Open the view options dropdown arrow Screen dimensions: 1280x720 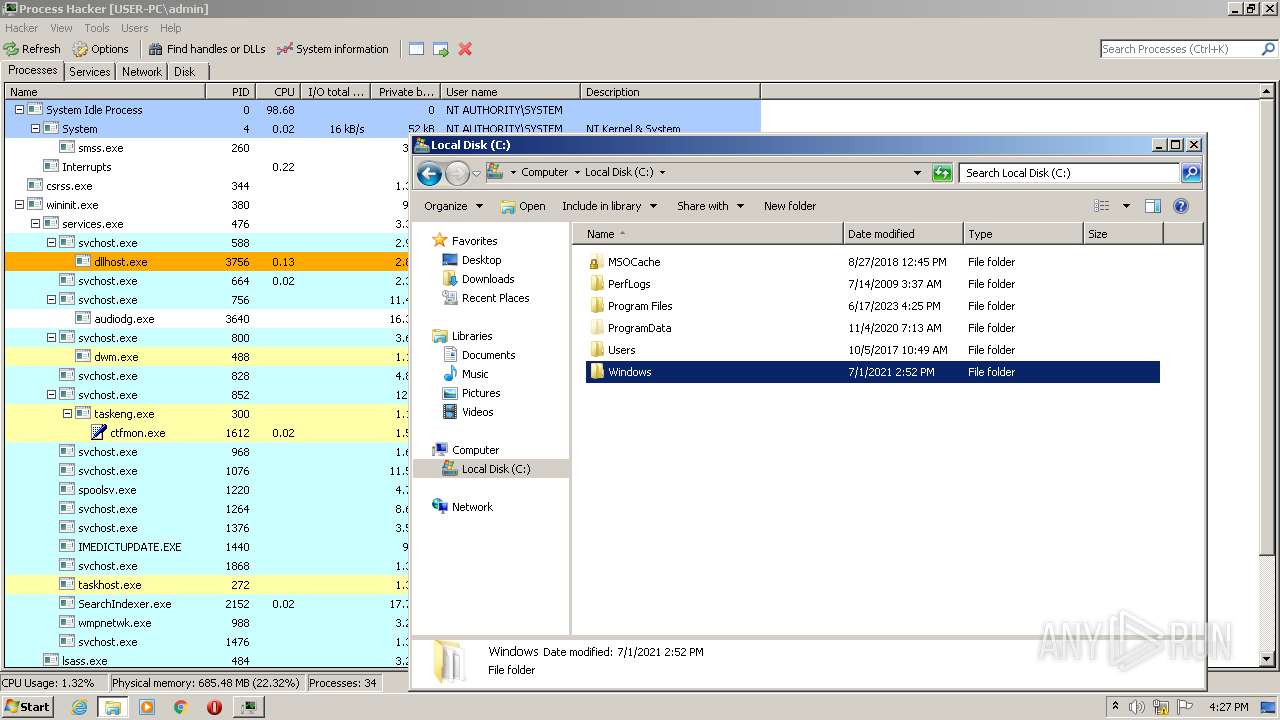tap(1126, 206)
